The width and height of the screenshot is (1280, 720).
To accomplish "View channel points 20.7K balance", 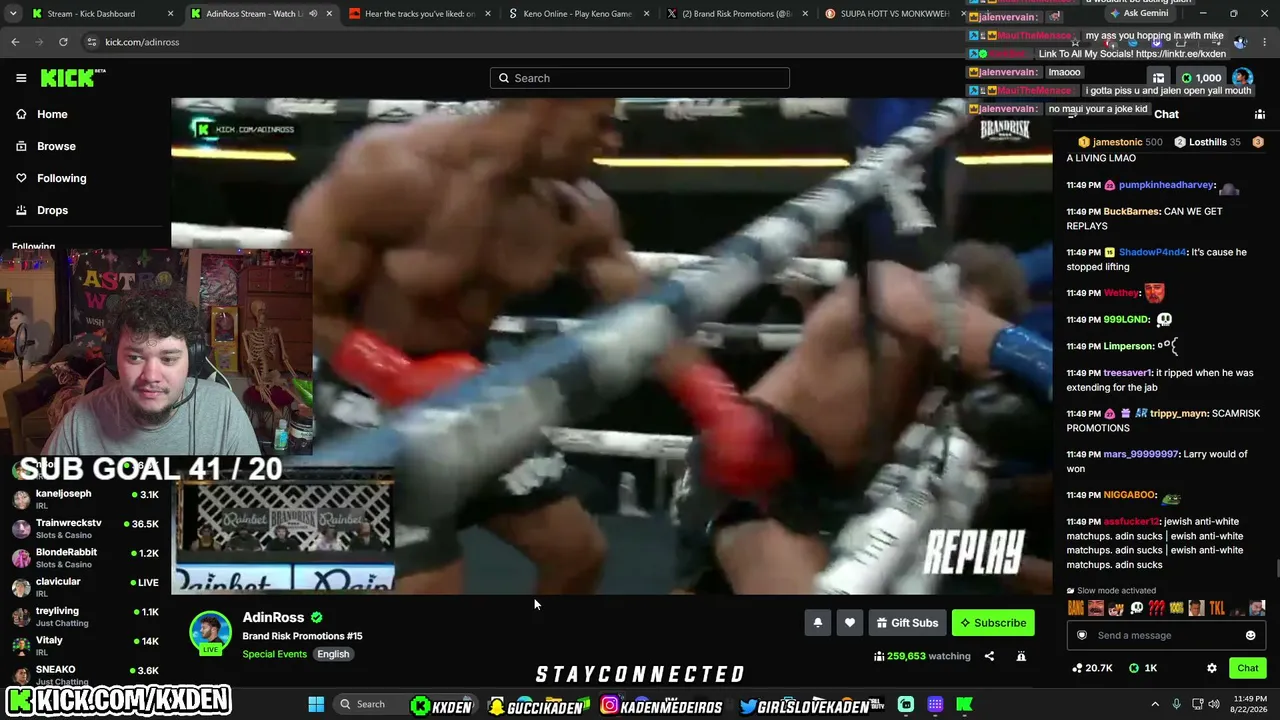I will [x=1092, y=668].
